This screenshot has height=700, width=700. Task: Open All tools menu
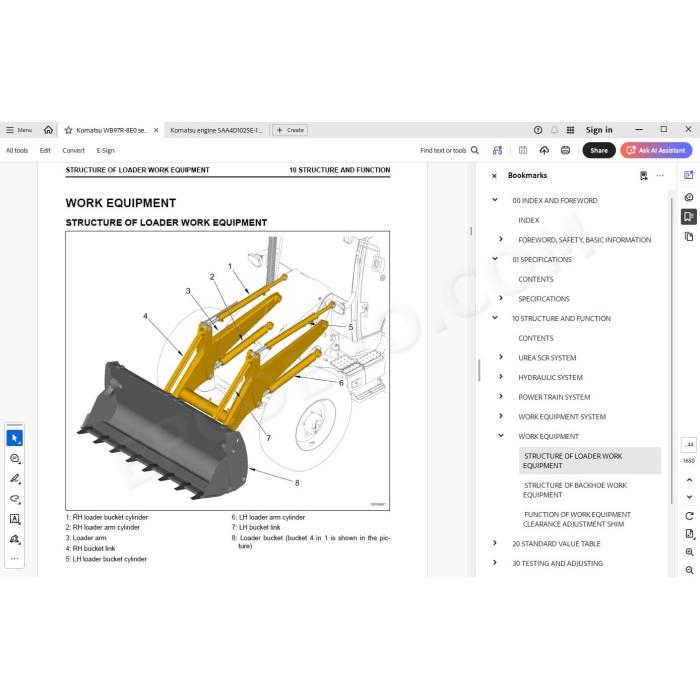pyautogui.click(x=17, y=150)
